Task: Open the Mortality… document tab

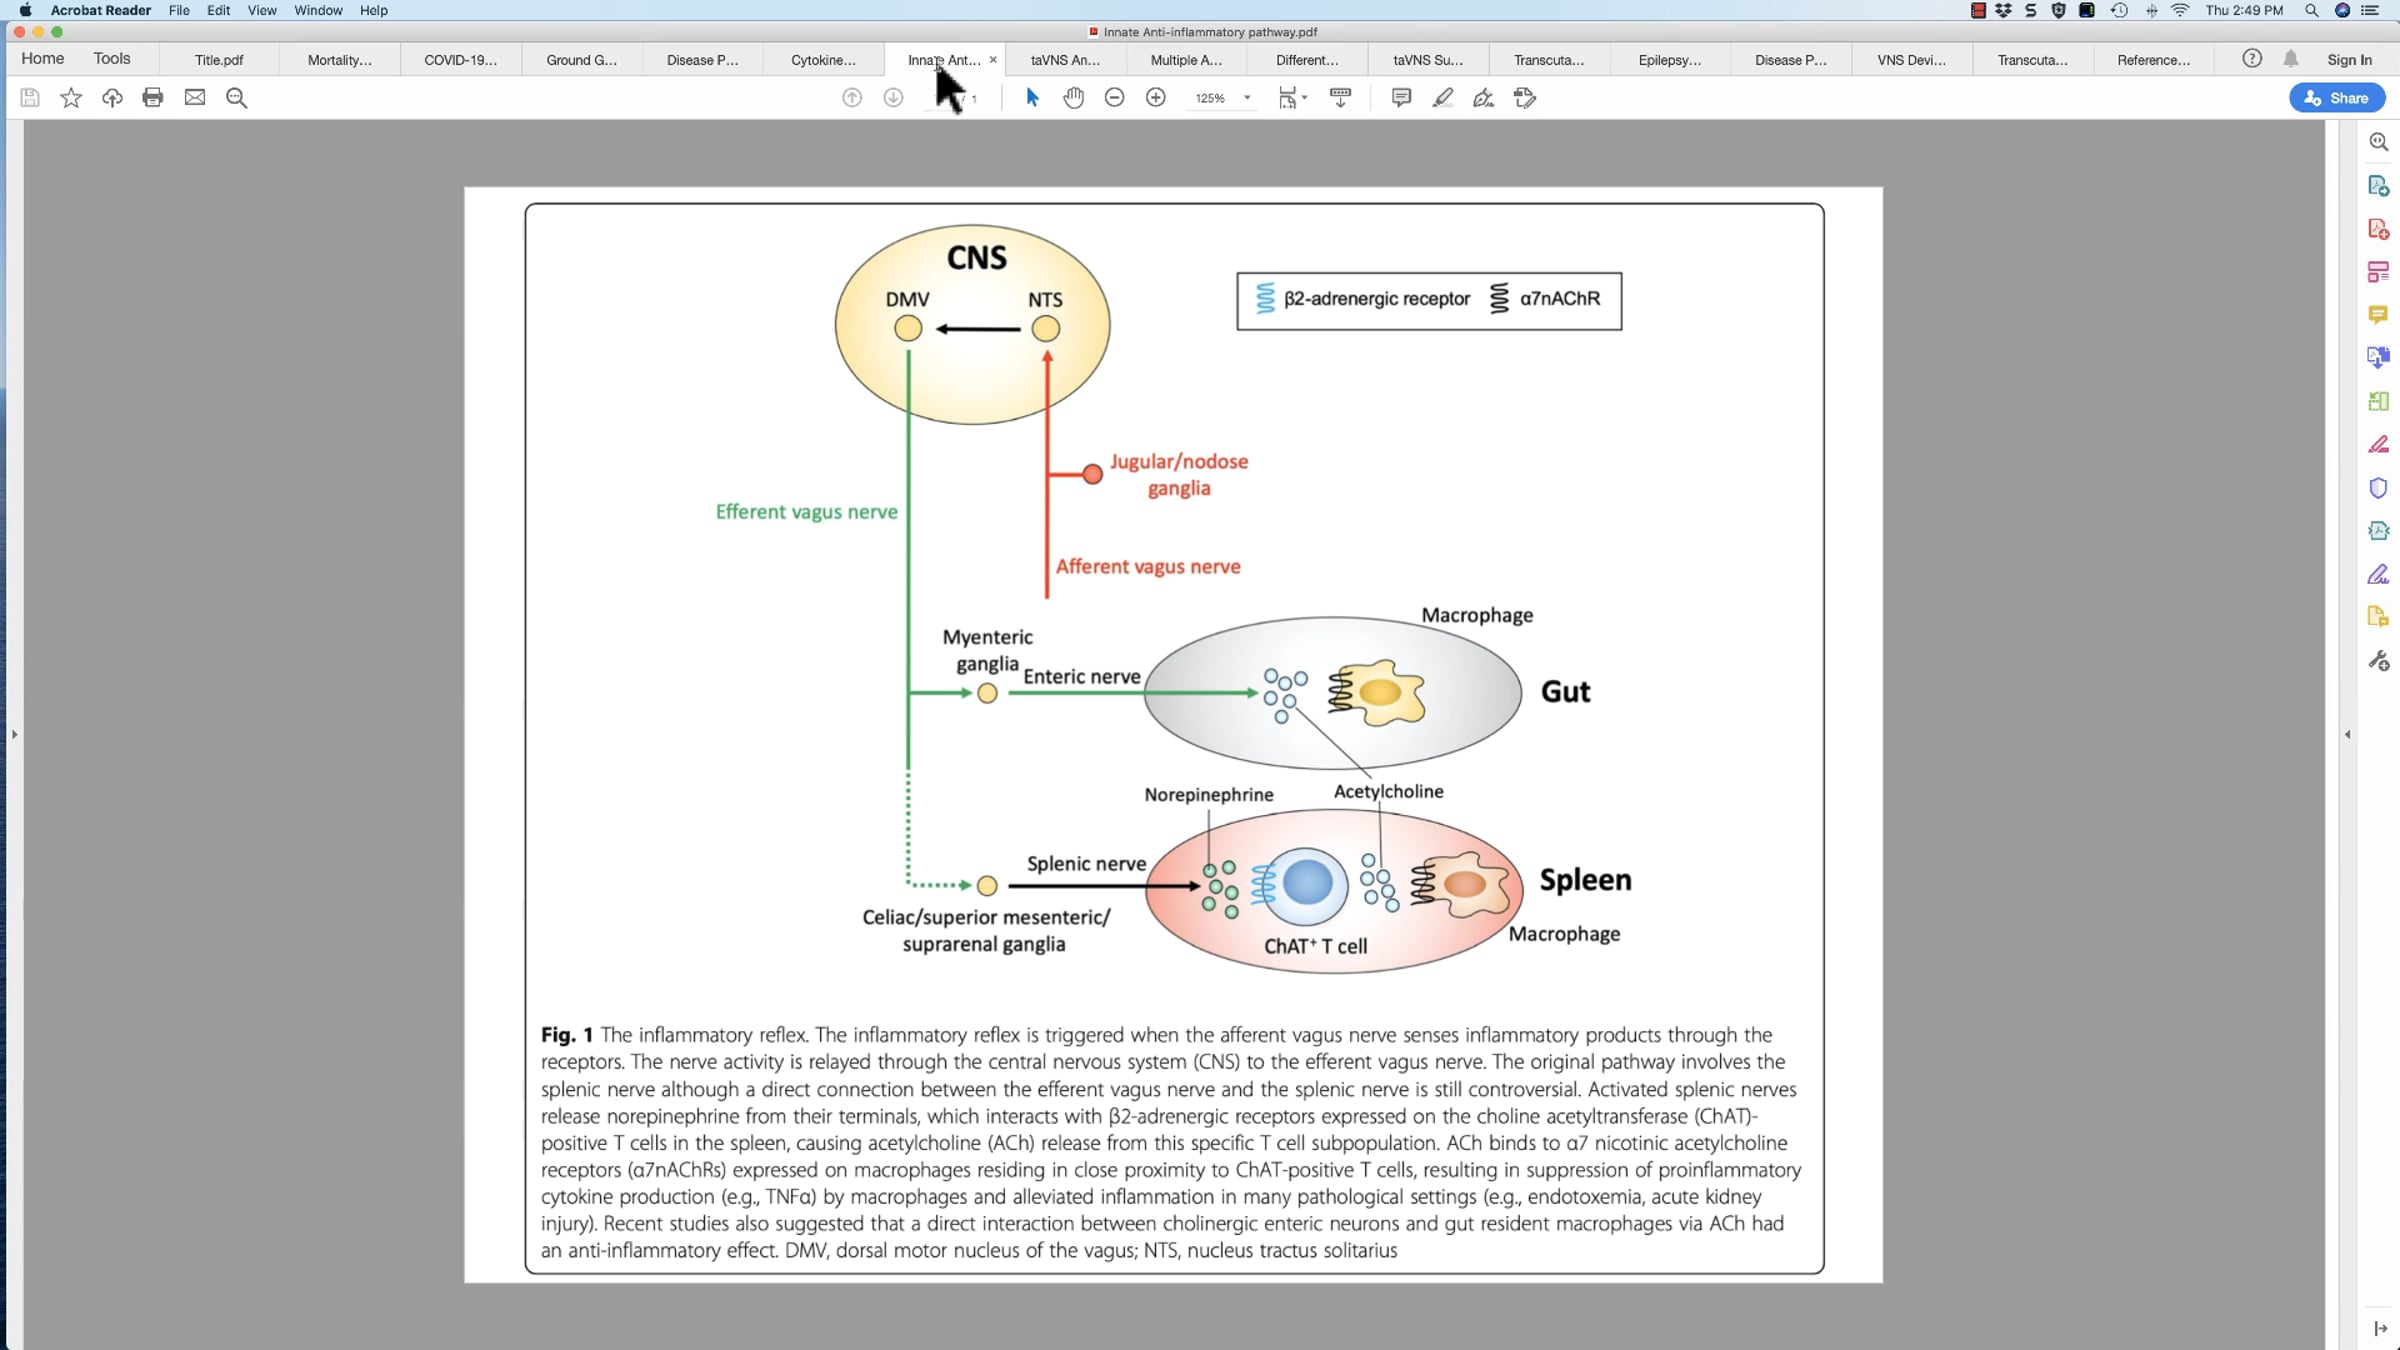Action: (340, 60)
